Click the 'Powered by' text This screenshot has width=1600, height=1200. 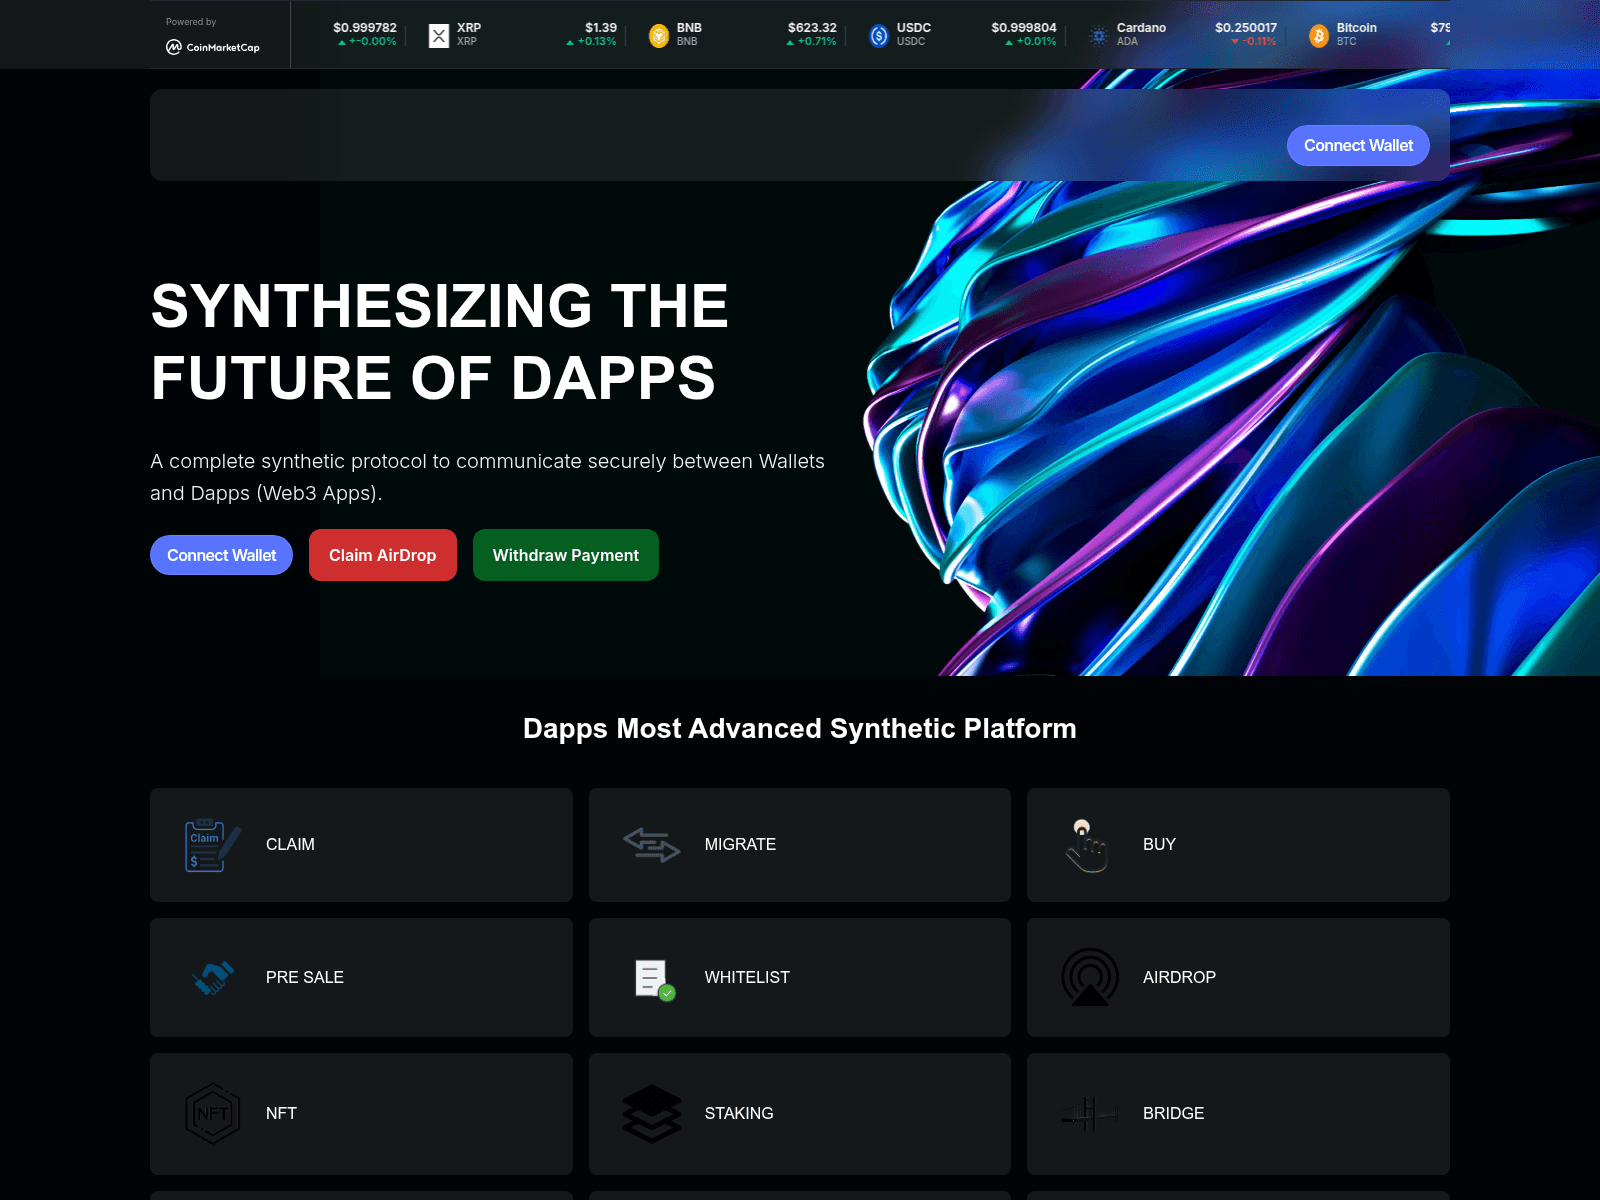coord(191,22)
